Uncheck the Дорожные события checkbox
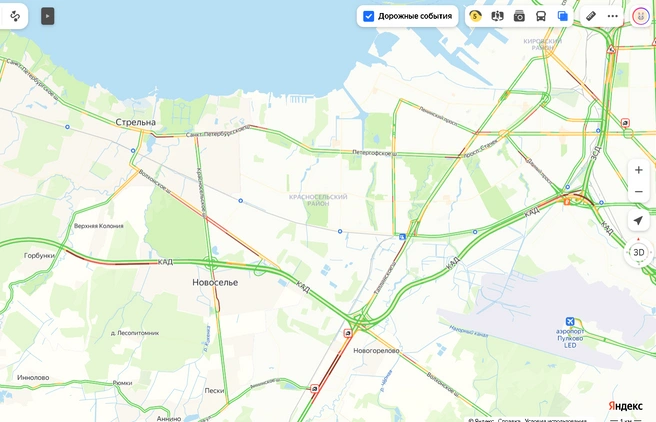Image resolution: width=656 pixels, height=422 pixels. (368, 16)
